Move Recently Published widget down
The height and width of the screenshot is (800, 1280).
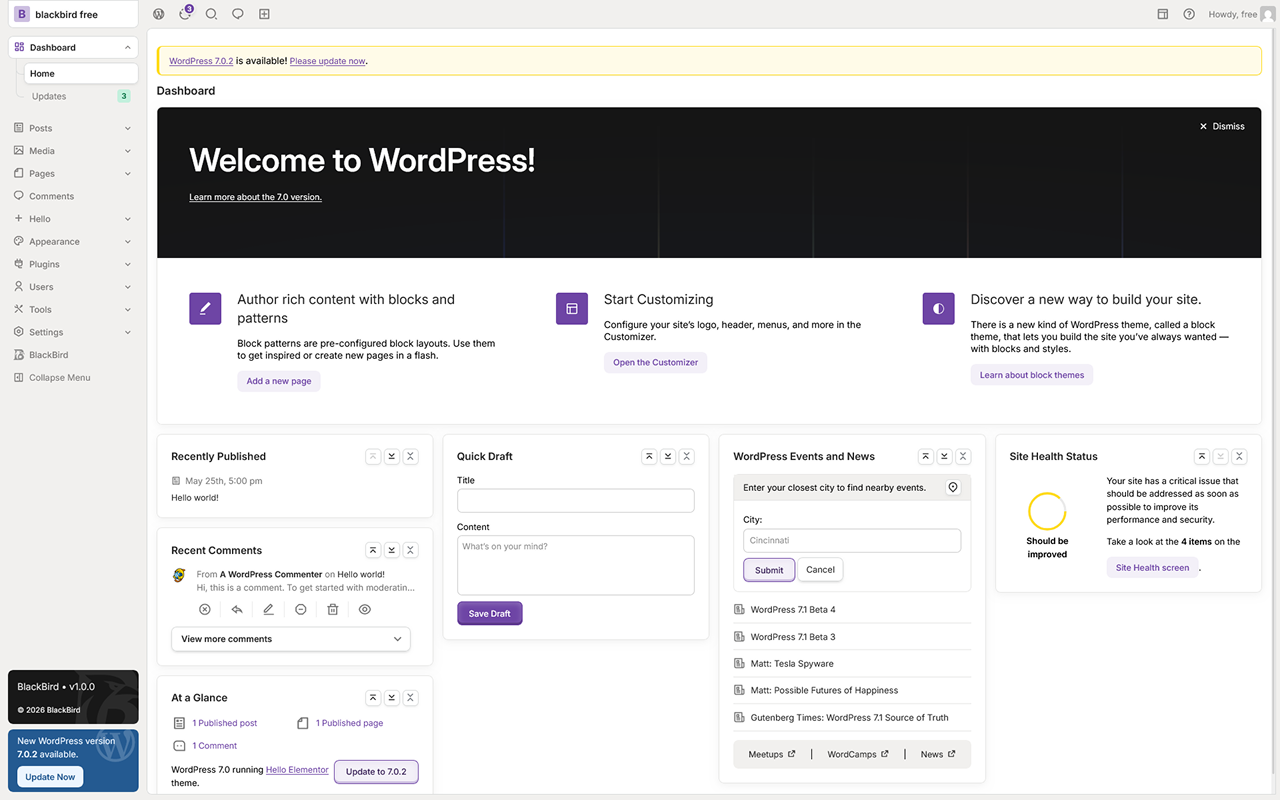tap(392, 456)
